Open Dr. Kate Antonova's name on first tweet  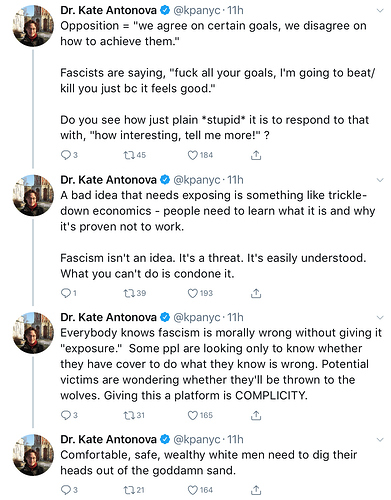click(x=108, y=10)
